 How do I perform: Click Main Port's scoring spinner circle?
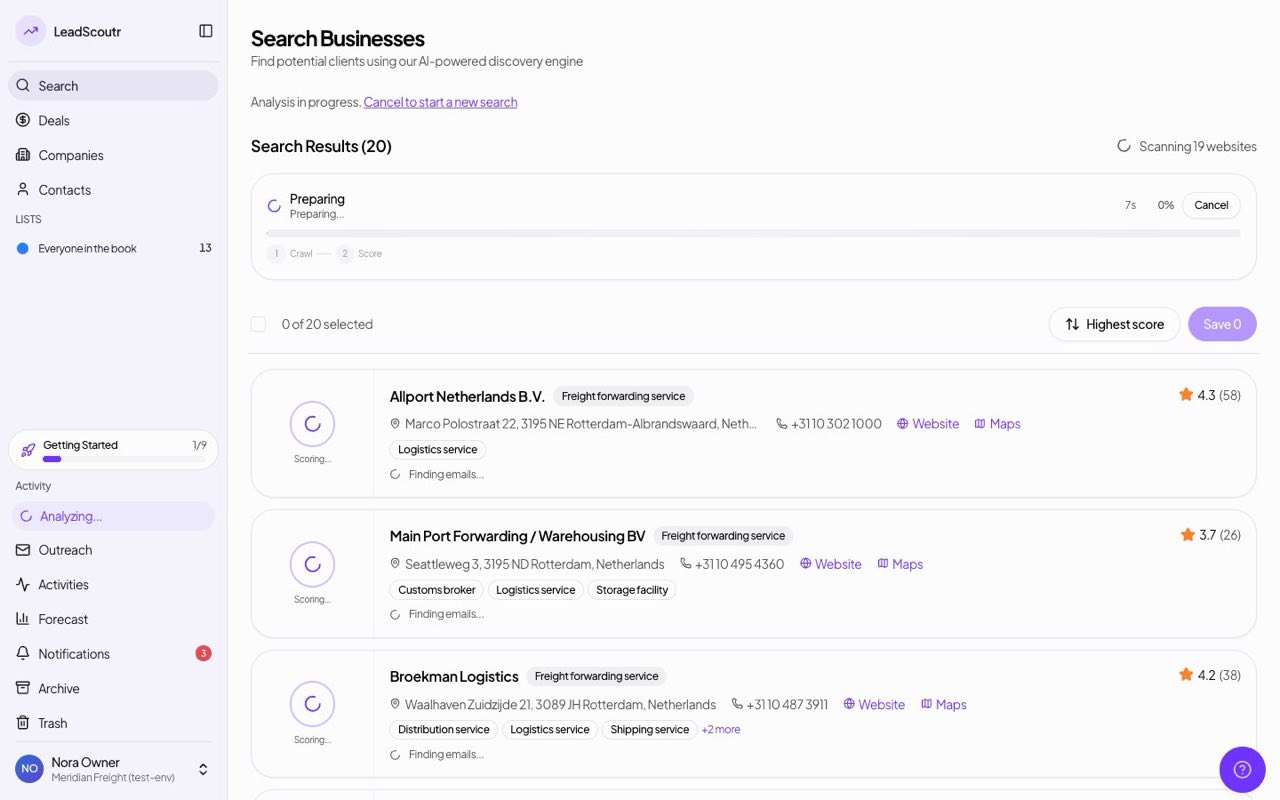tap(312, 564)
